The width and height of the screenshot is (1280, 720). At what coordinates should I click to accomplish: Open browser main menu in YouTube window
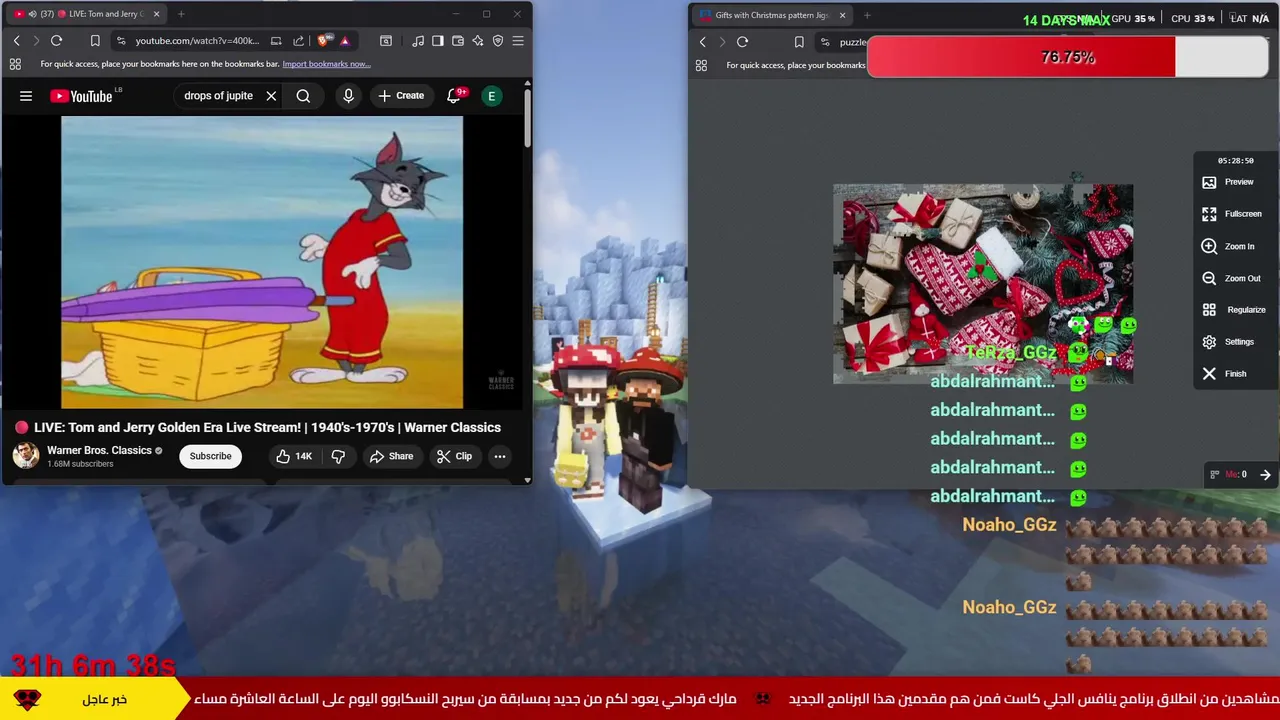tap(518, 41)
